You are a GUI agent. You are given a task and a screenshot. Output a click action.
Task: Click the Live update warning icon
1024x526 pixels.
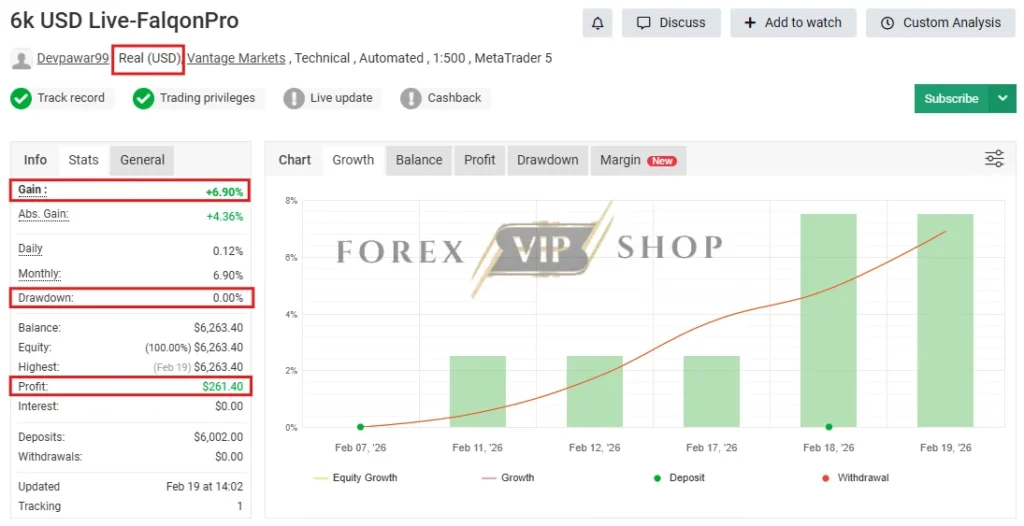(294, 99)
